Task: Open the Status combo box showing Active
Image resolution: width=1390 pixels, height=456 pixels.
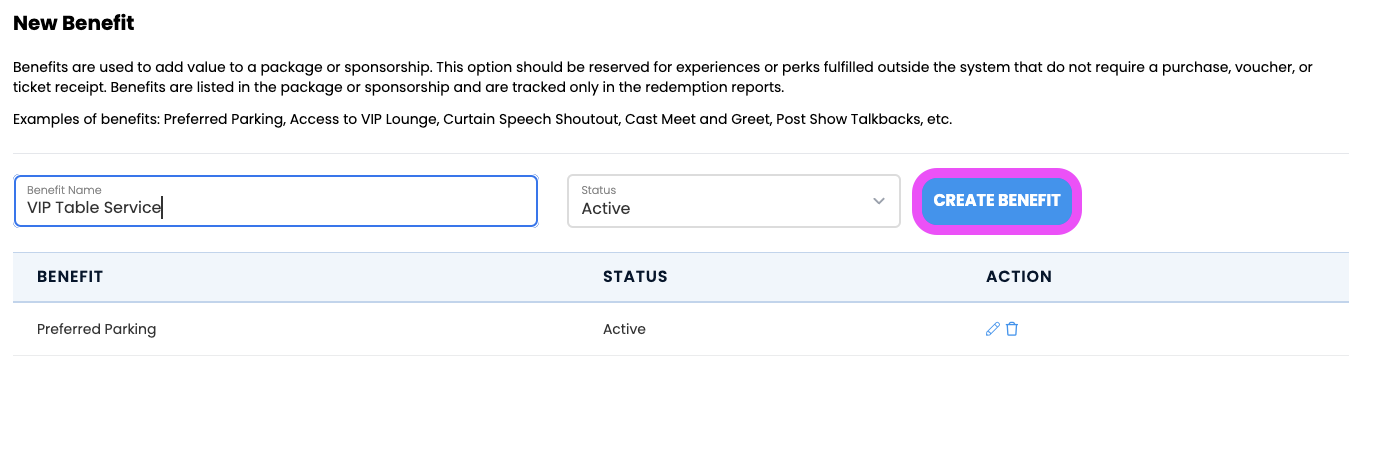Action: click(x=734, y=201)
